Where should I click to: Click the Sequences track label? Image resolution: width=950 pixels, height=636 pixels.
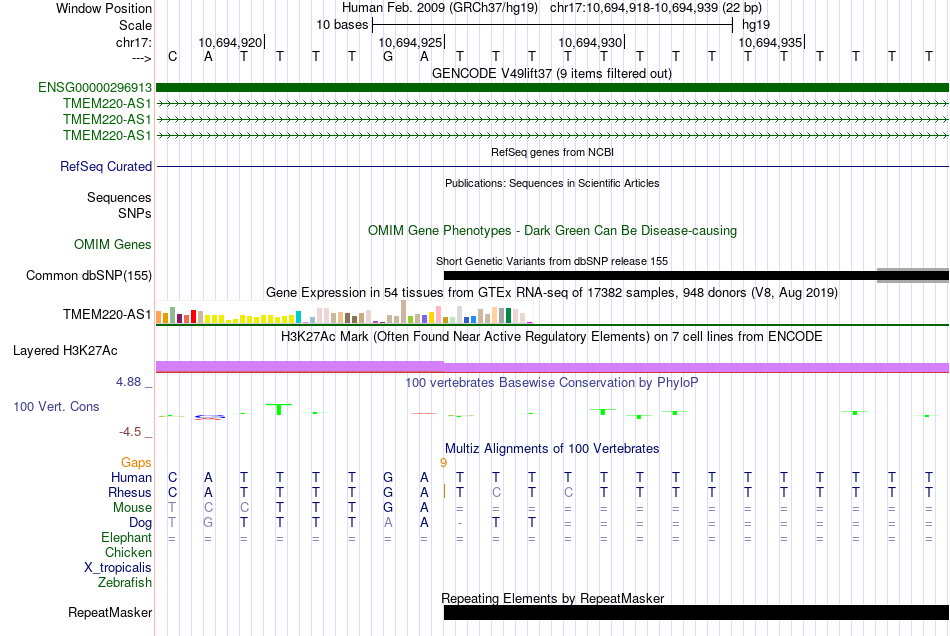[119, 198]
